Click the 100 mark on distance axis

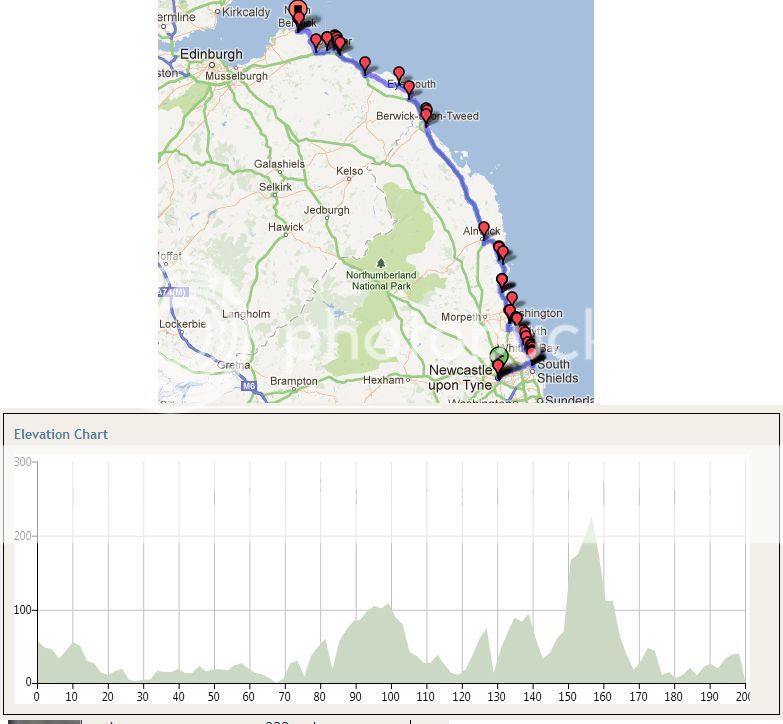(x=391, y=697)
